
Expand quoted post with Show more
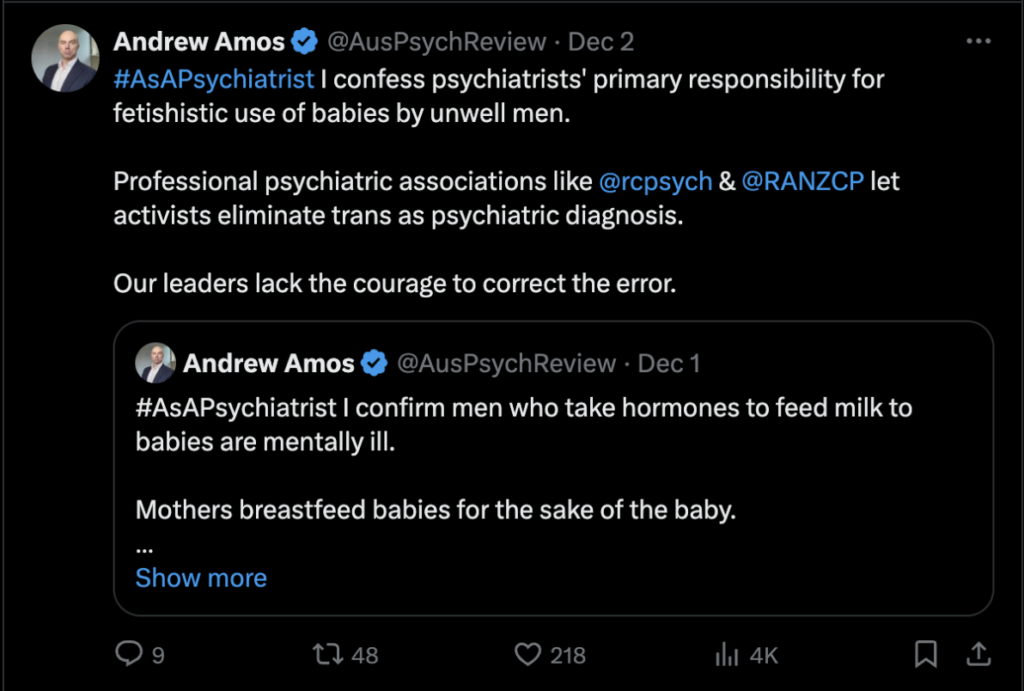click(x=201, y=578)
